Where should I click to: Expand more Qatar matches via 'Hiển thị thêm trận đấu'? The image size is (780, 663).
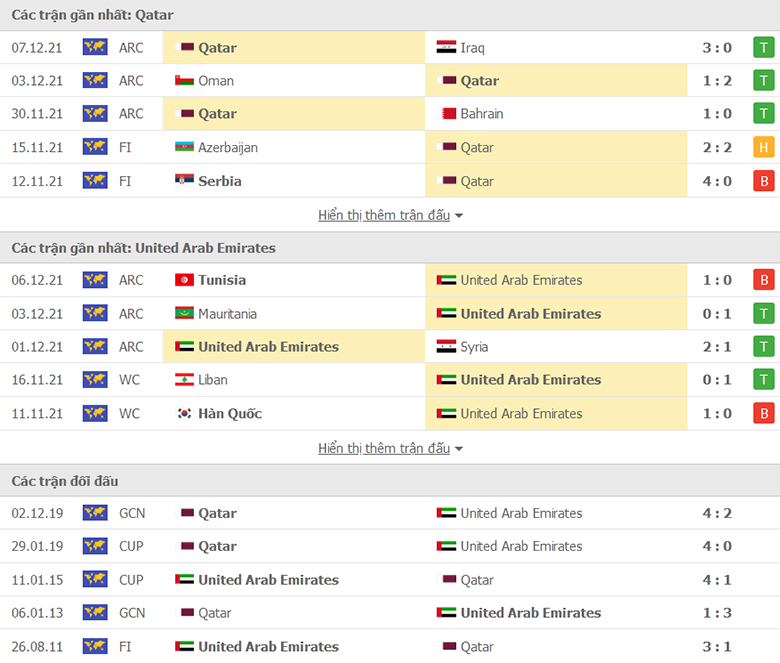pos(384,215)
